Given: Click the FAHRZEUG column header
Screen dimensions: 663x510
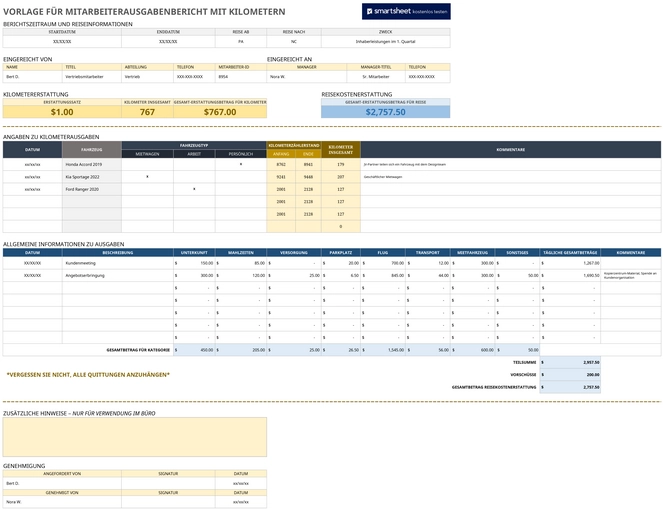Looking at the screenshot, I should click(x=92, y=150).
